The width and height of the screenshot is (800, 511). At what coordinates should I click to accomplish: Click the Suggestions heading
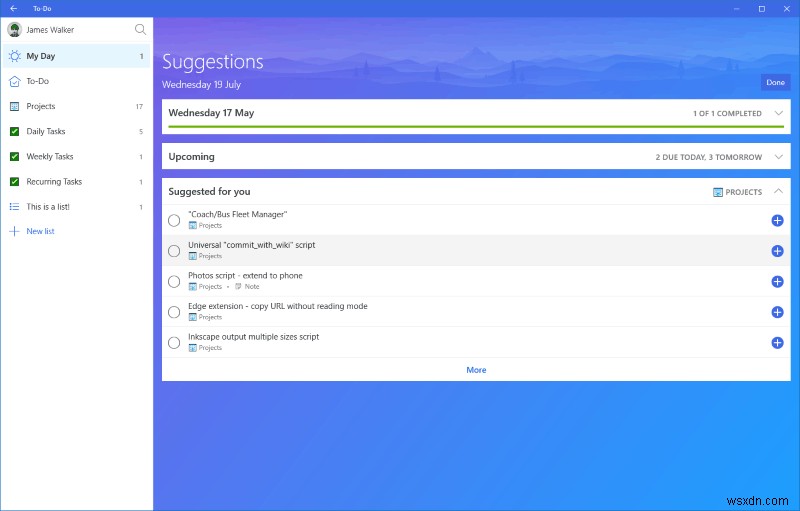click(x=213, y=62)
